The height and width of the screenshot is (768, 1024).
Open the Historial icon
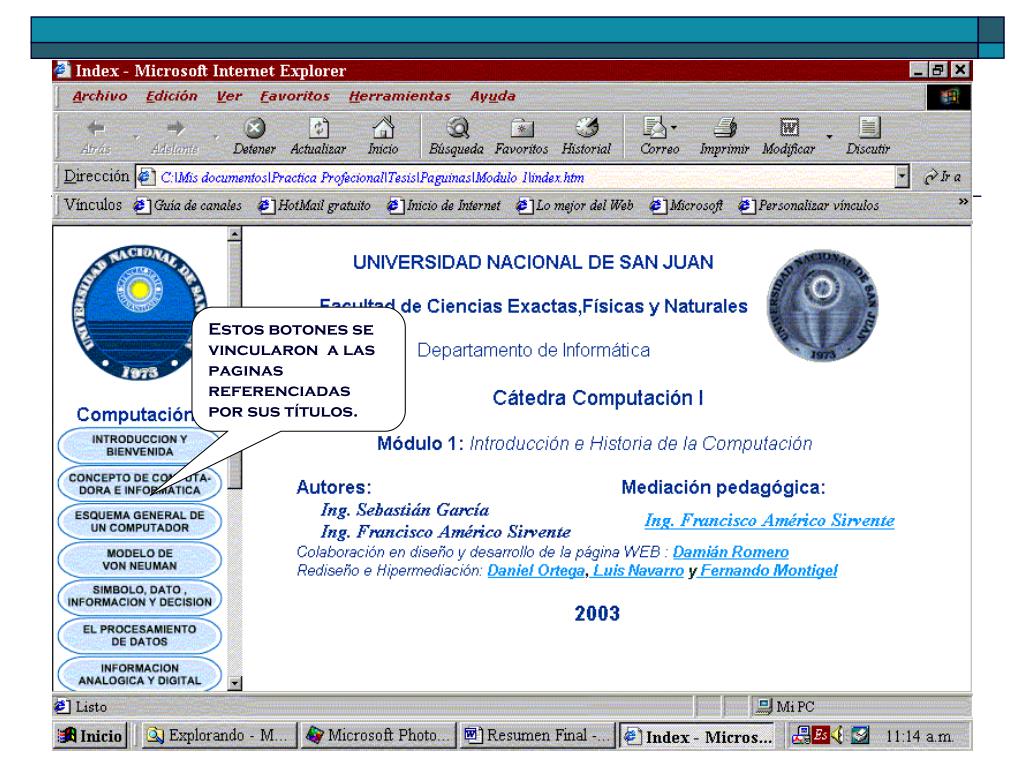(586, 127)
